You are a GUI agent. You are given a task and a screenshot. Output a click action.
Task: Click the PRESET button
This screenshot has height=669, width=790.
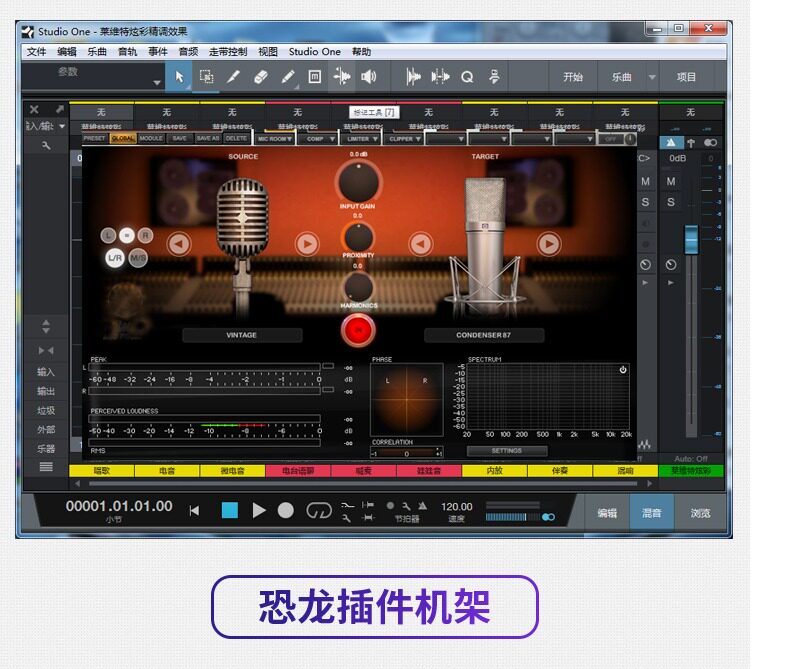tap(95, 138)
